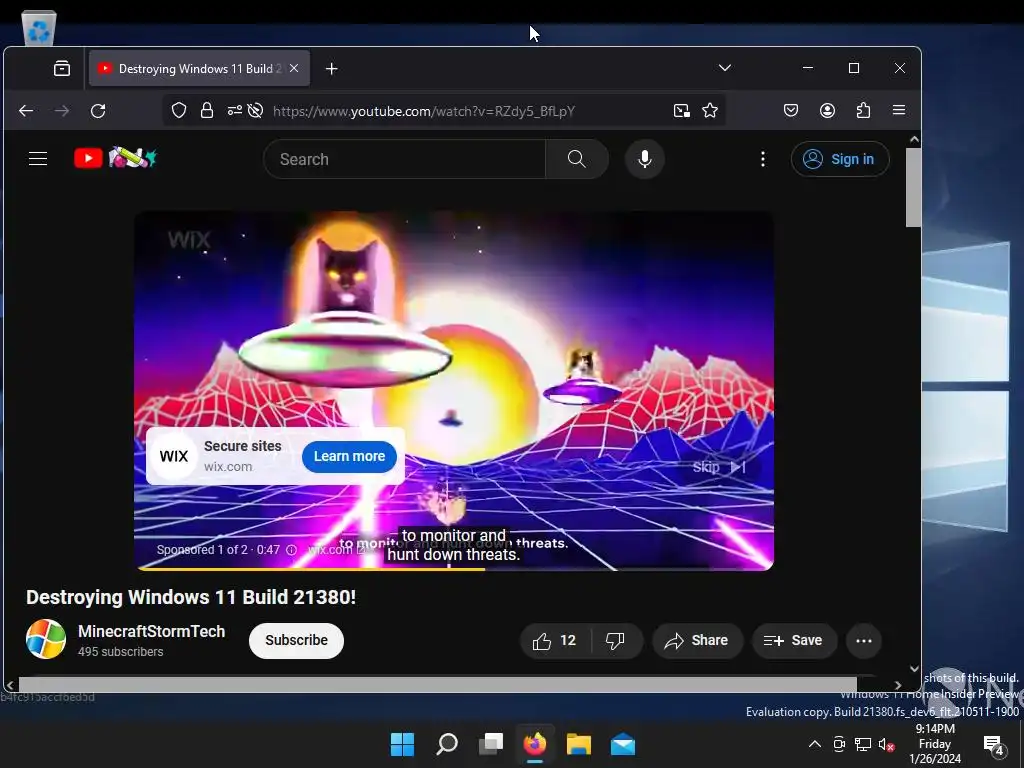
Task: Click the muted volume tray icon
Action: 886,744
